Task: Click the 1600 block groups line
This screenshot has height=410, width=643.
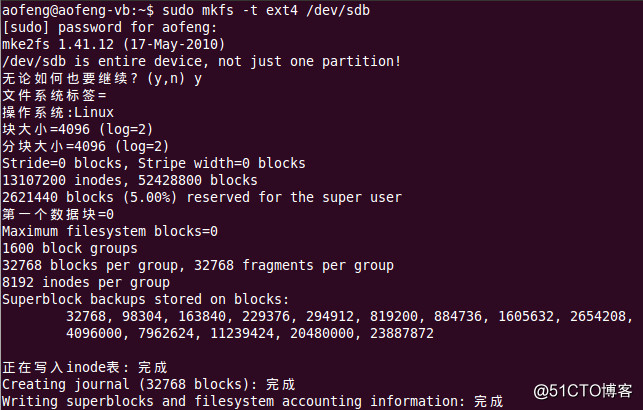Action: coord(69,249)
